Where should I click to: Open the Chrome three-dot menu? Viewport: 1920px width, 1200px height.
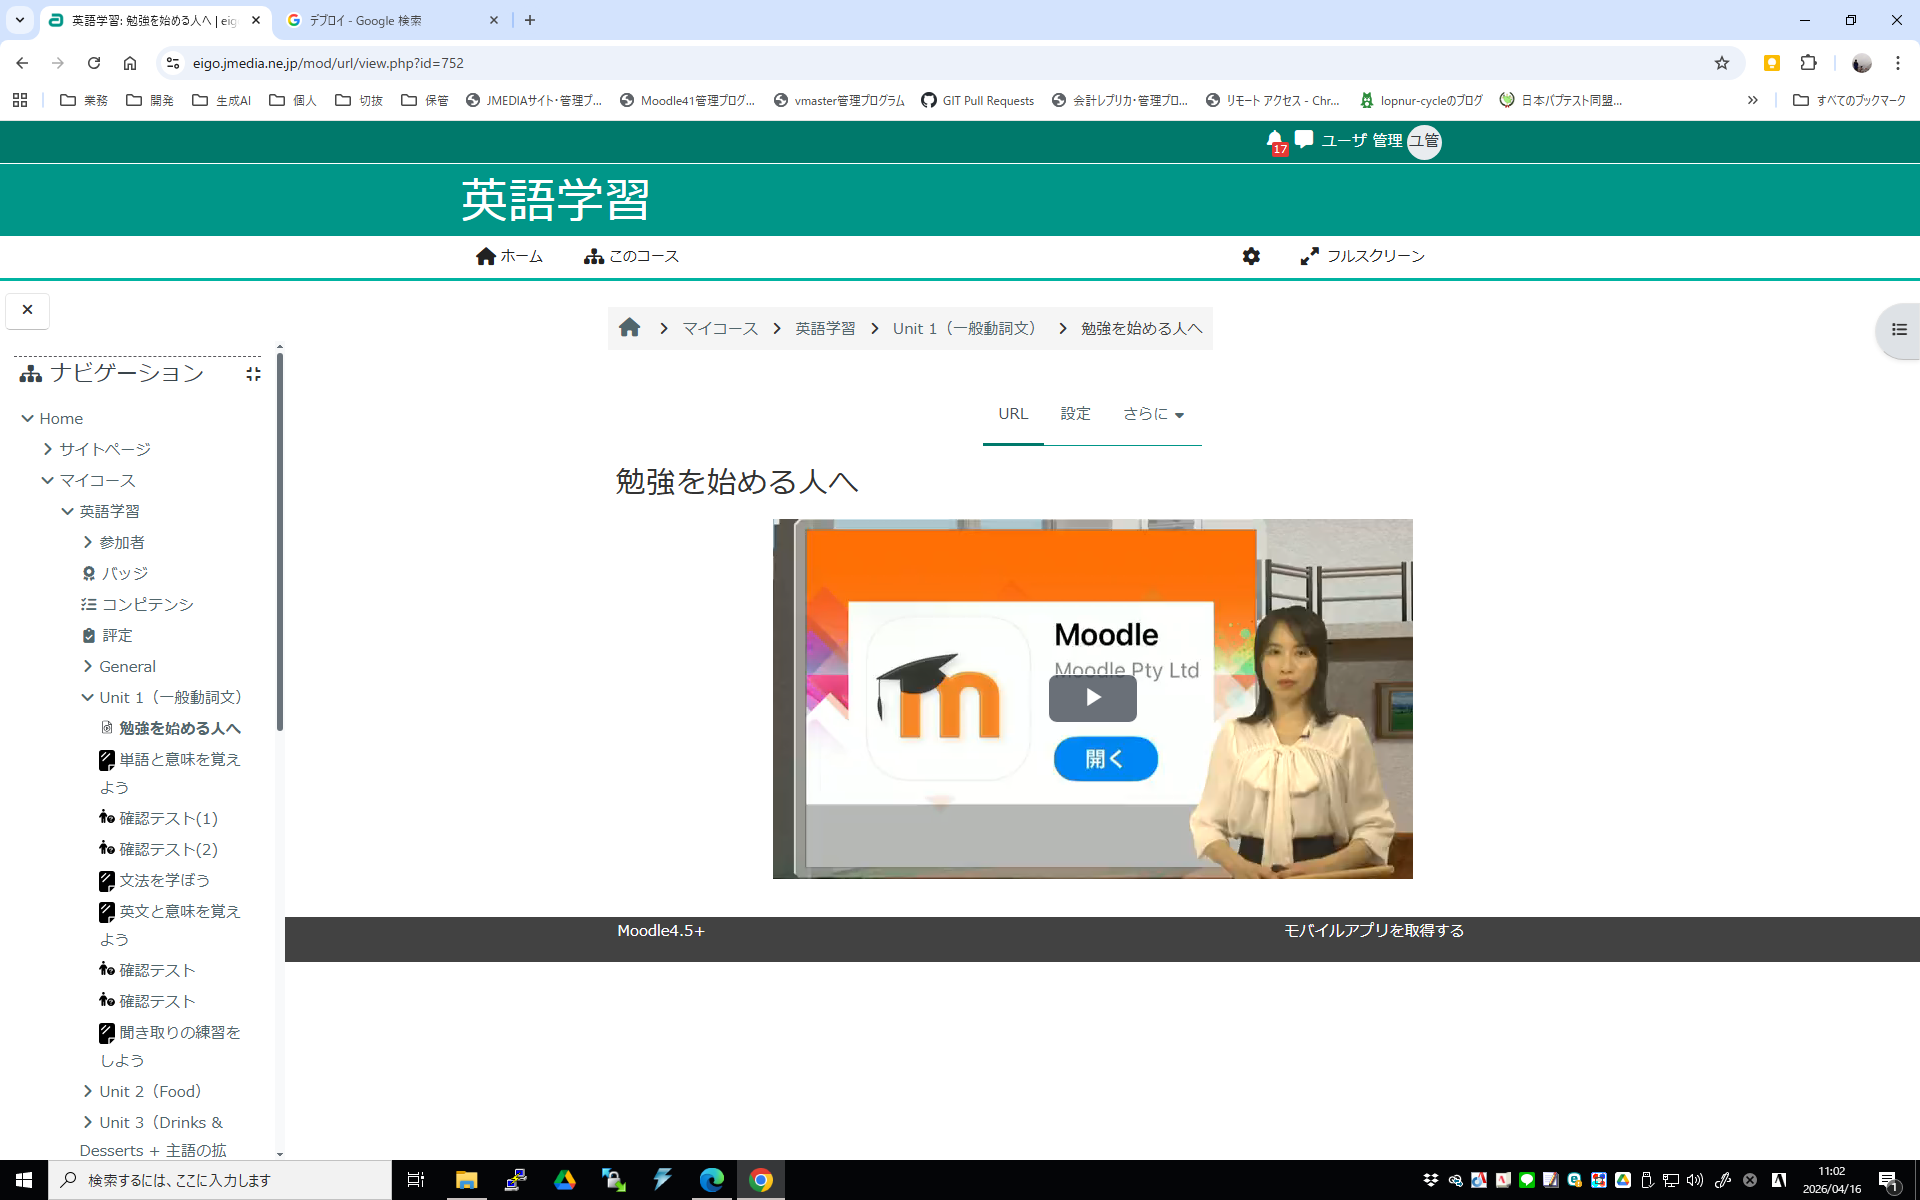pyautogui.click(x=1898, y=63)
